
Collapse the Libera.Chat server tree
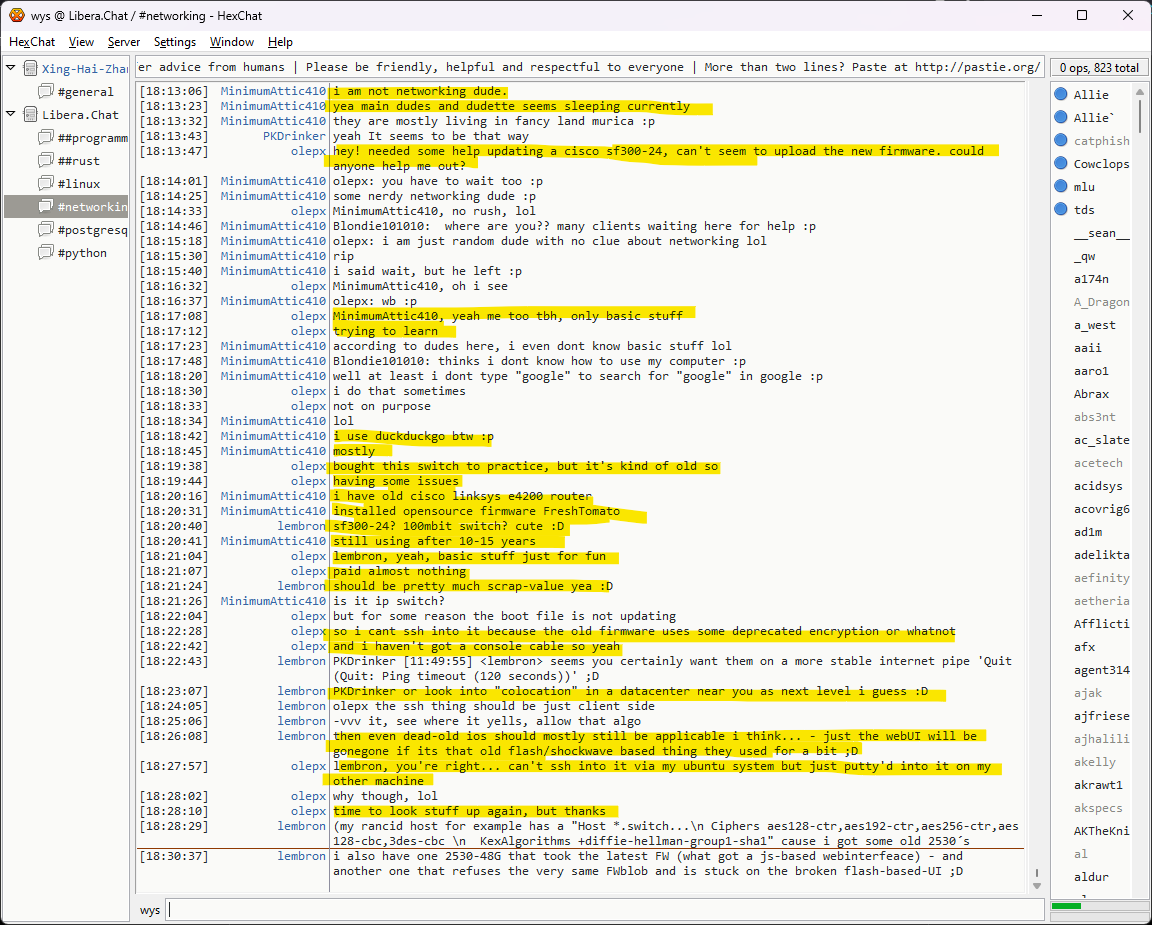(x=11, y=115)
